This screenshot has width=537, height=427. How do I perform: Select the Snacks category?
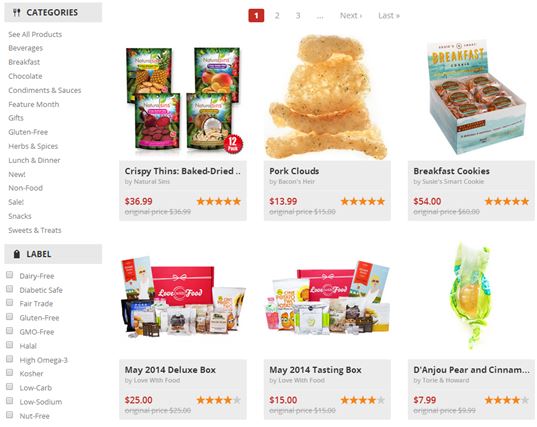20,216
